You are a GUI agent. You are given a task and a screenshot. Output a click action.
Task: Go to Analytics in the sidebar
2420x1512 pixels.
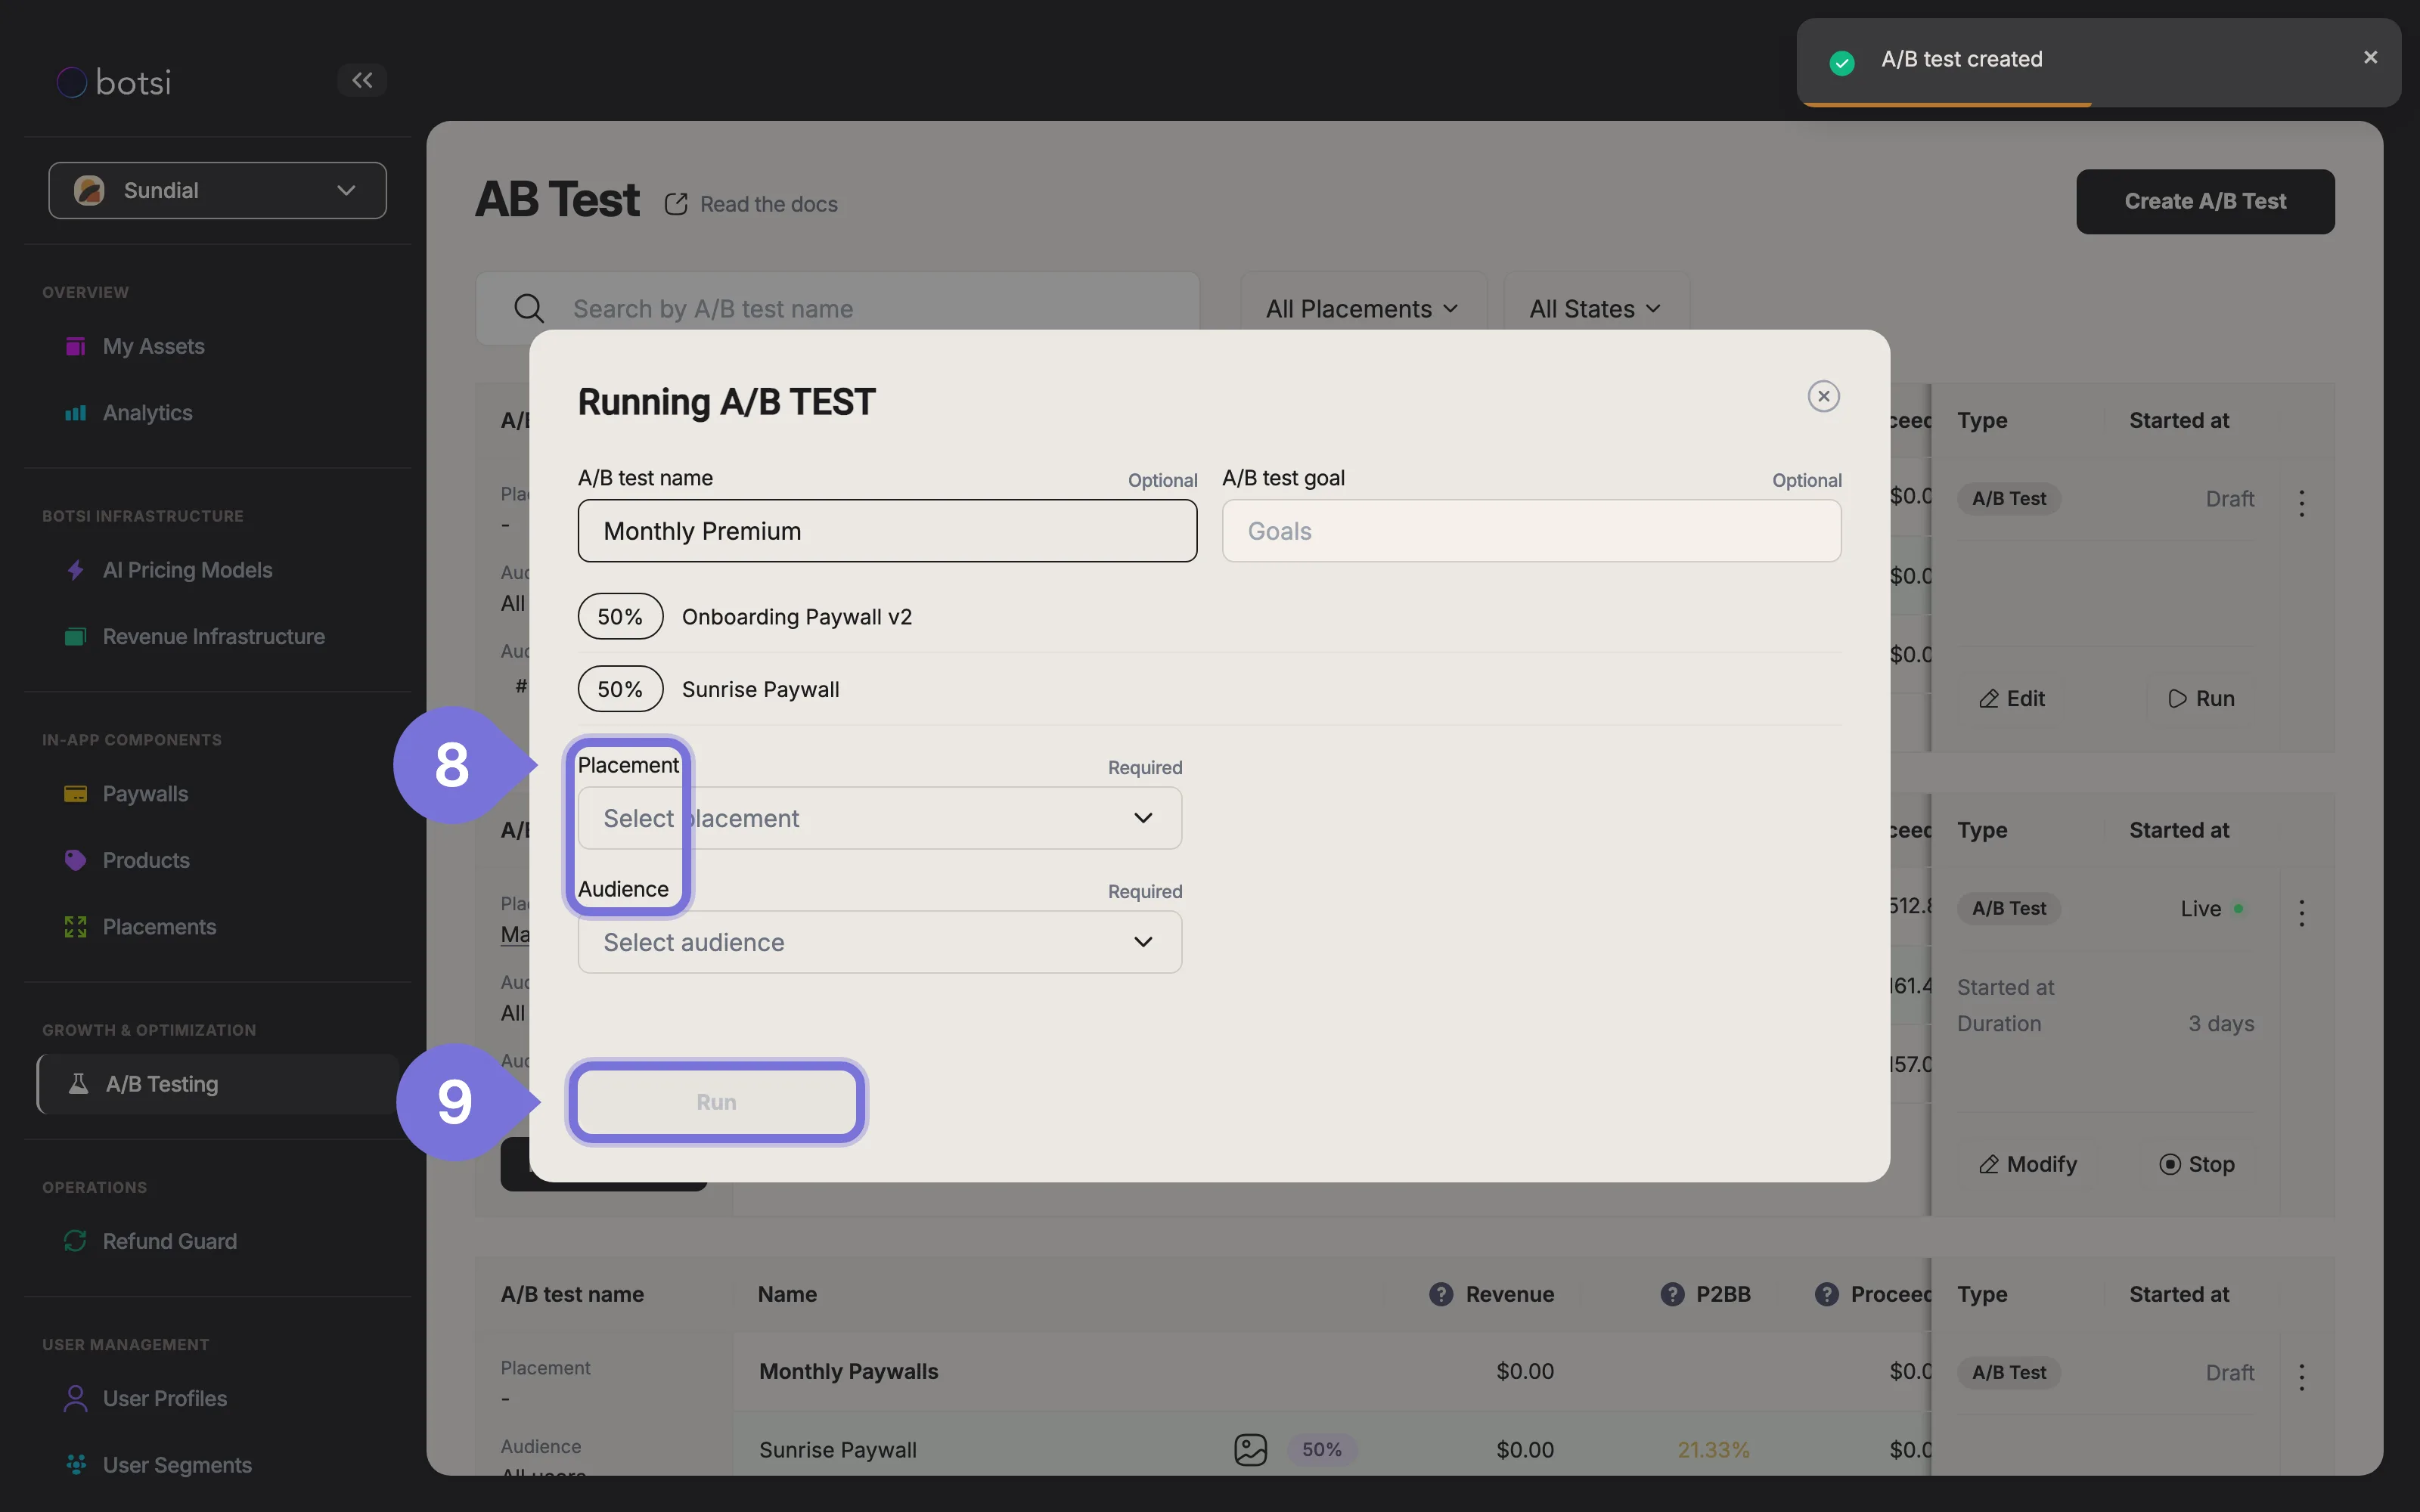pos(147,413)
